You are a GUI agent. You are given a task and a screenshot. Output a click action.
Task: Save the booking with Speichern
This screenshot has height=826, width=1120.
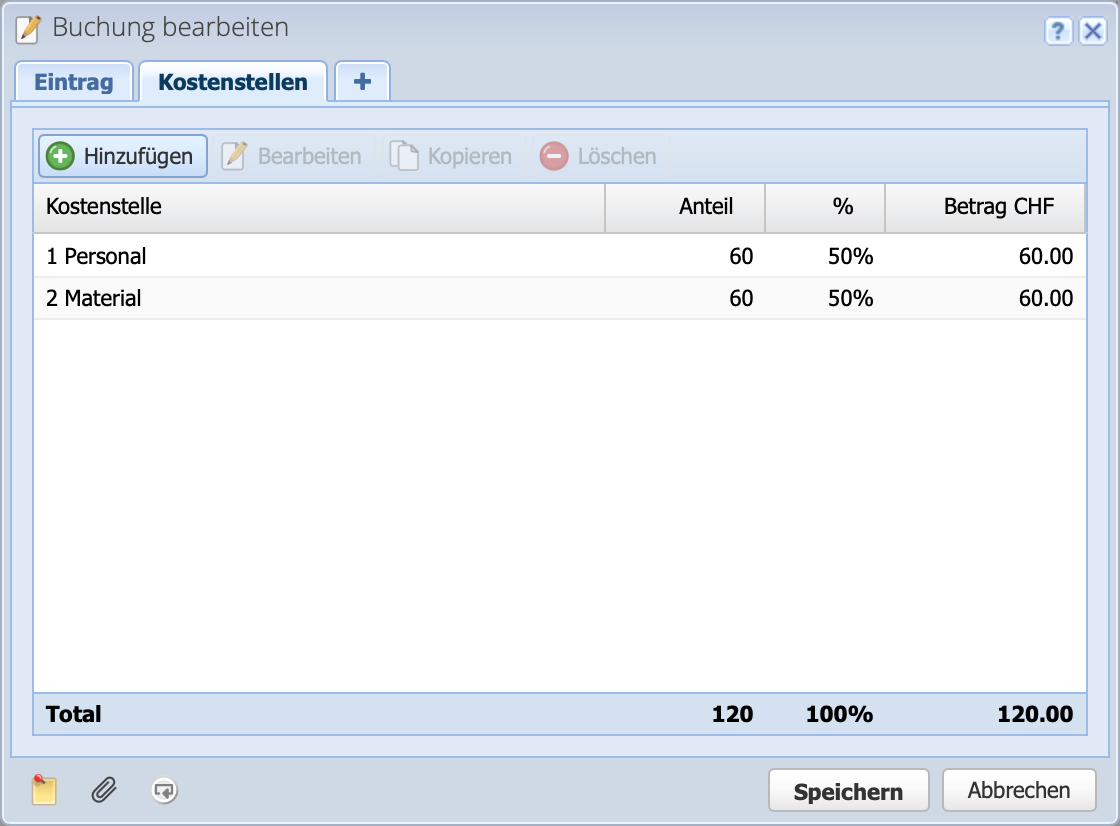tap(848, 789)
